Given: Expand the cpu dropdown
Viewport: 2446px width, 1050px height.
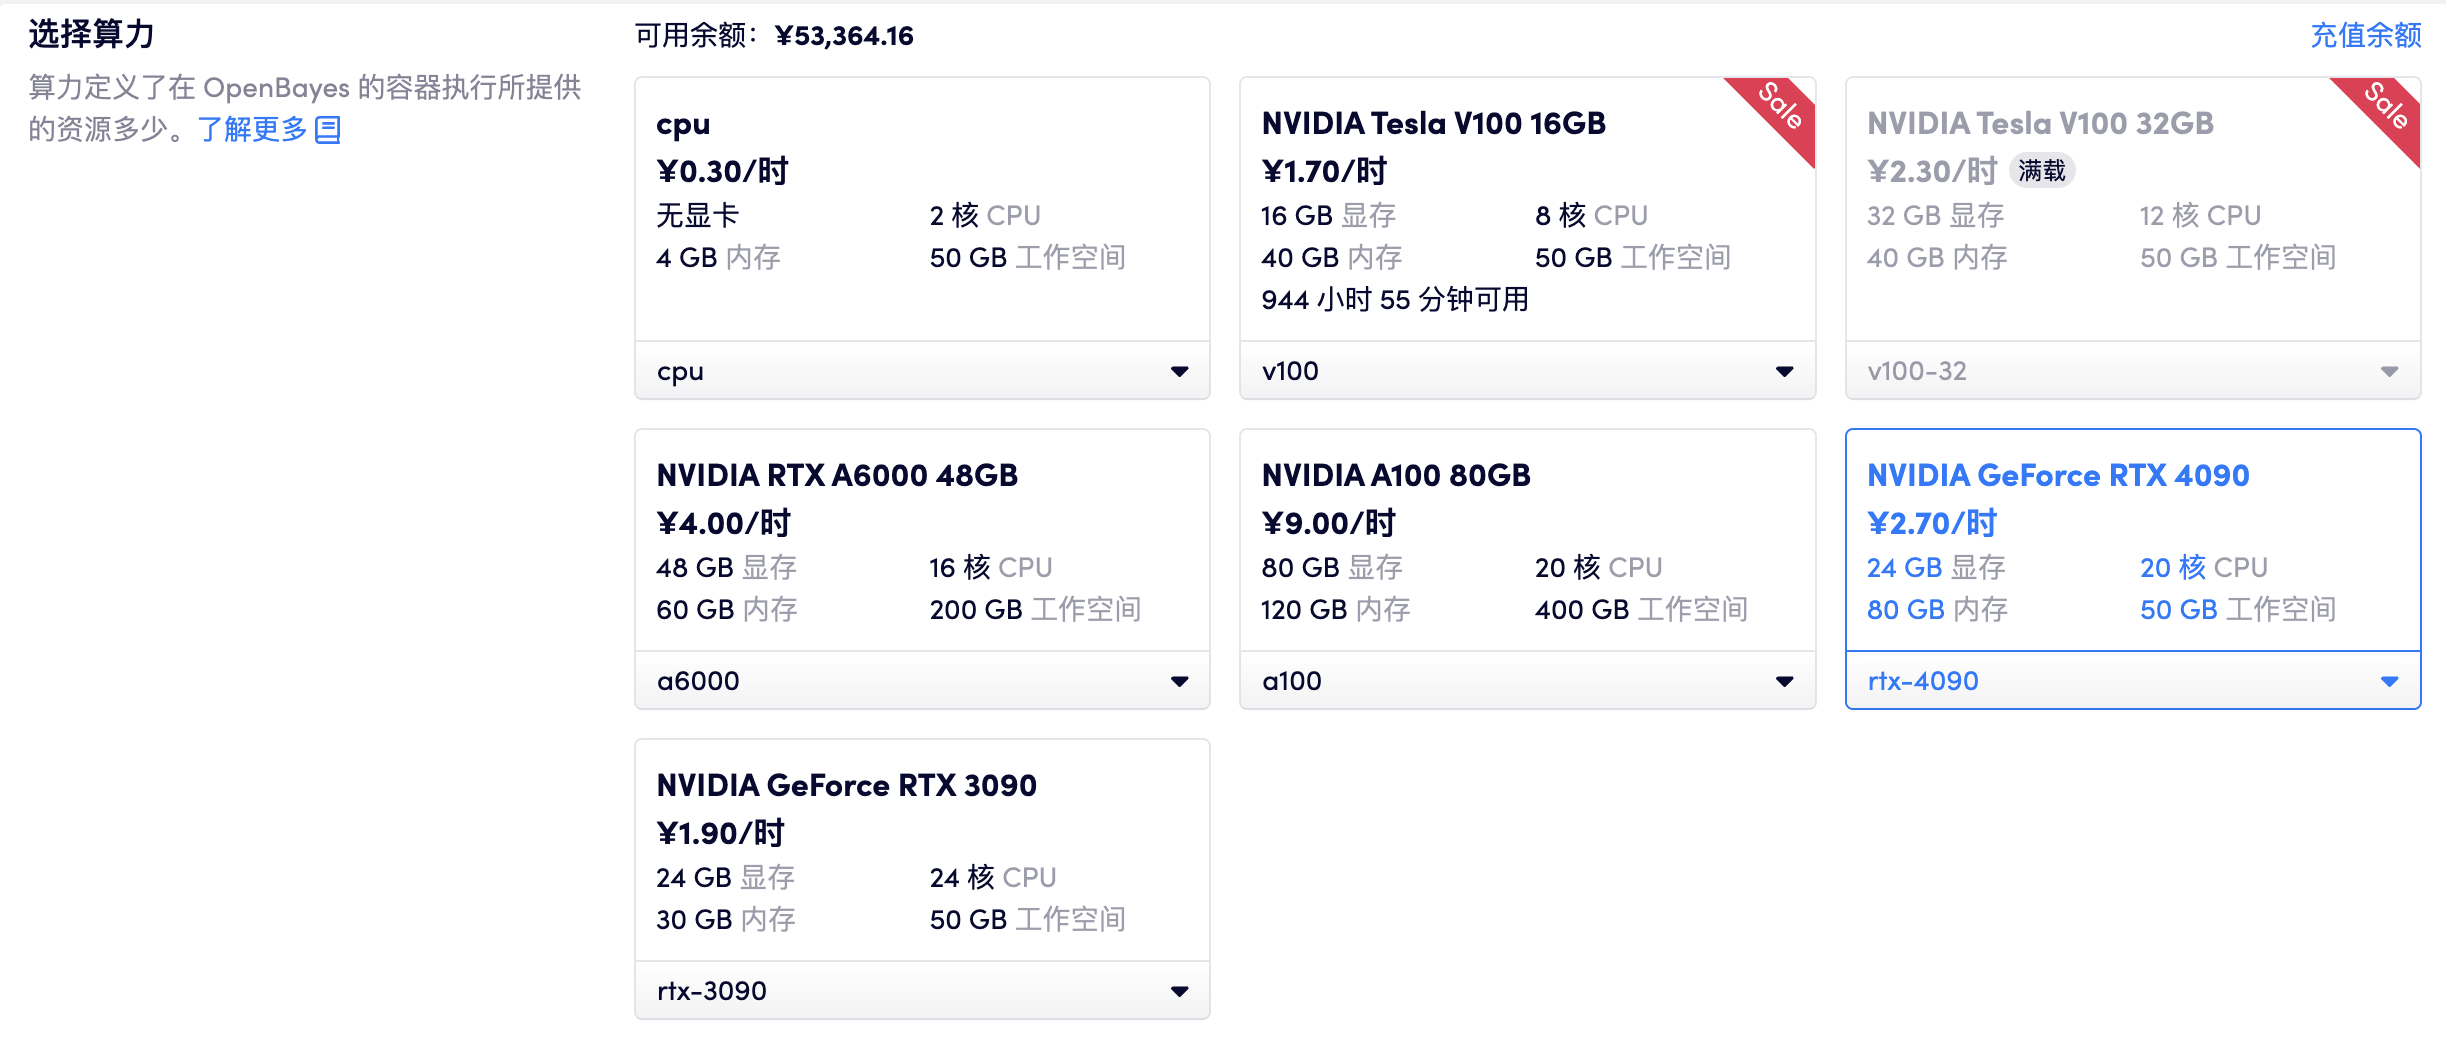Looking at the screenshot, I should click(x=1179, y=372).
